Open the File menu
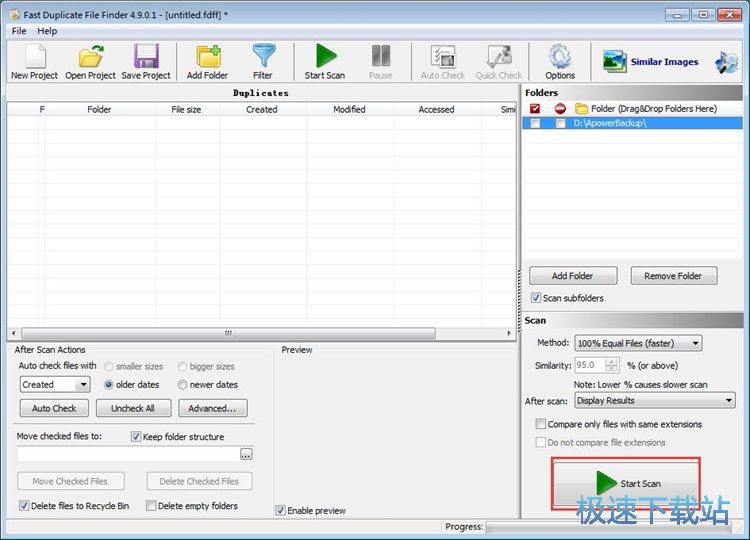Viewport: 750px width, 540px height. [19, 31]
